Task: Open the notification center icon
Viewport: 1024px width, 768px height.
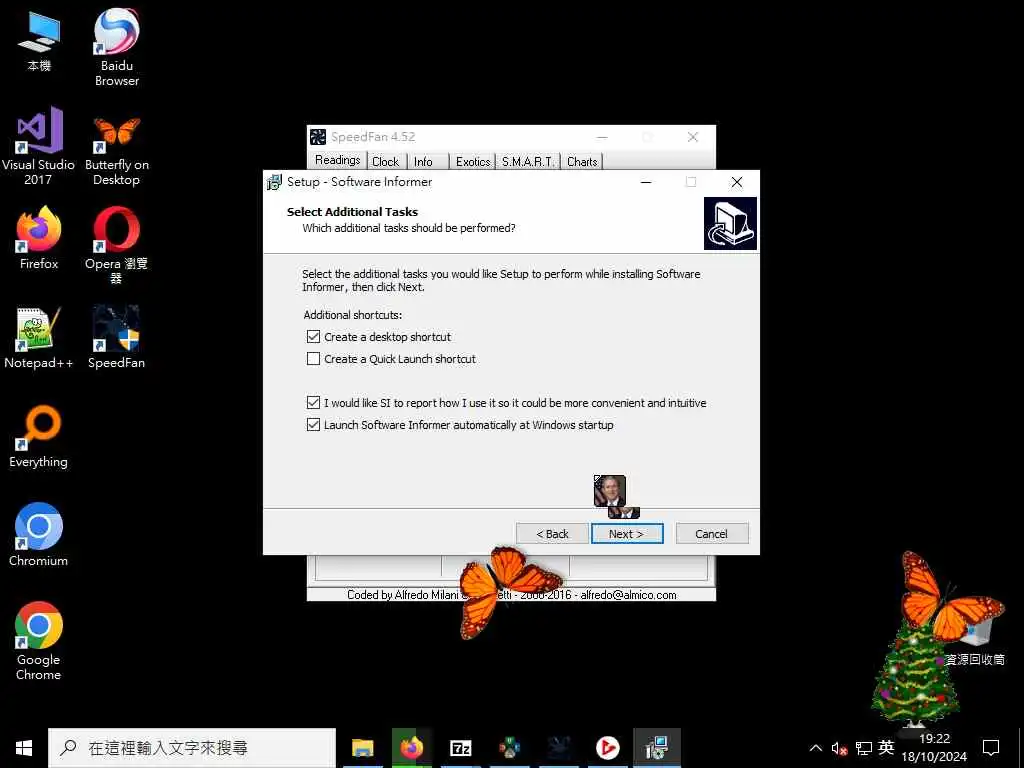Action: pyautogui.click(x=991, y=748)
